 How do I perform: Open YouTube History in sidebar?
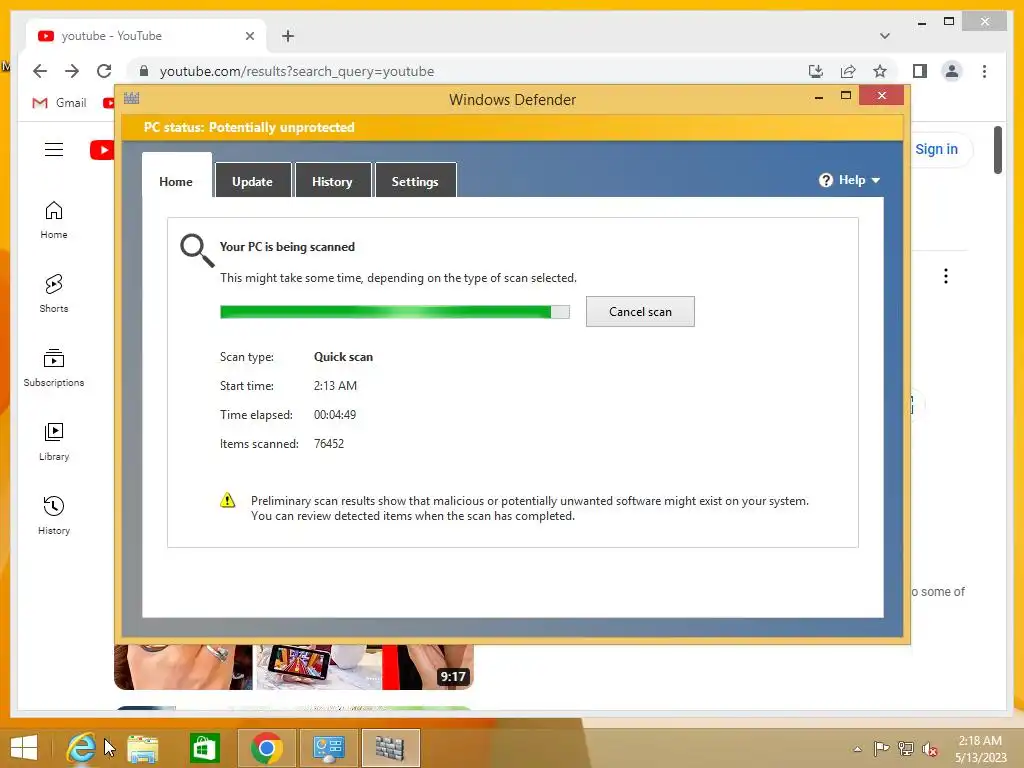tap(54, 516)
